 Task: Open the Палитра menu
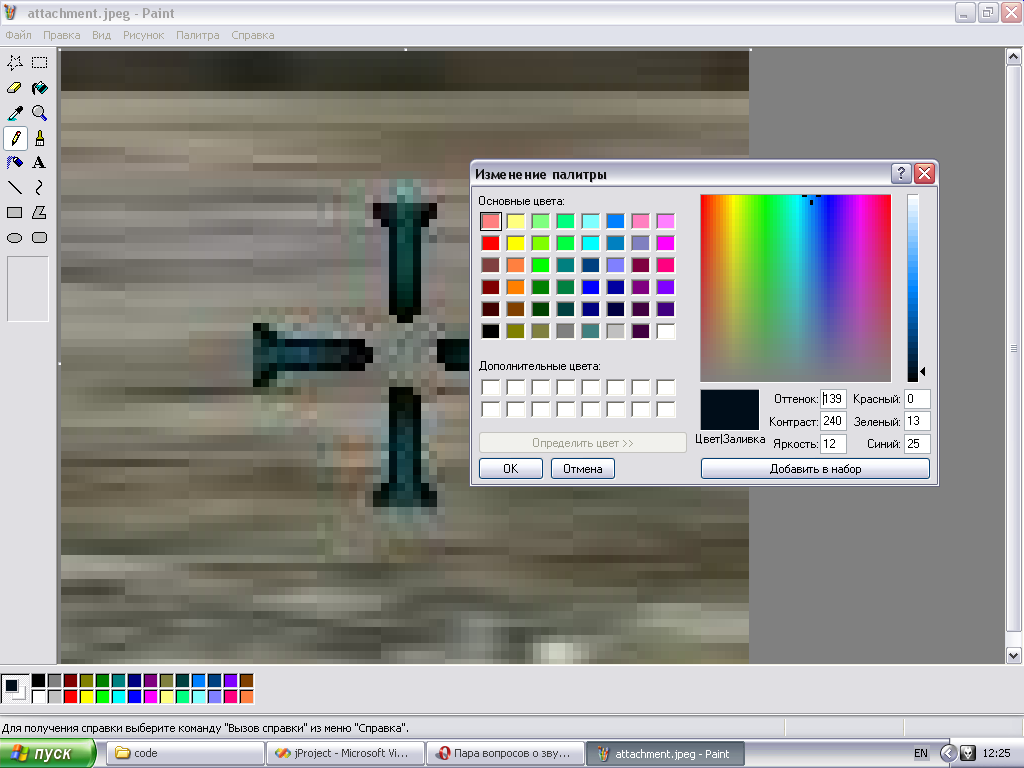click(197, 34)
